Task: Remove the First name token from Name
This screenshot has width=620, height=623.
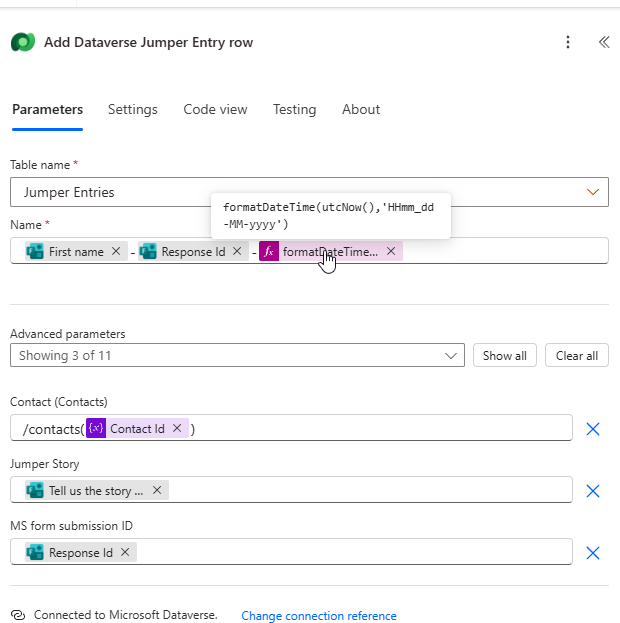Action: tap(116, 252)
